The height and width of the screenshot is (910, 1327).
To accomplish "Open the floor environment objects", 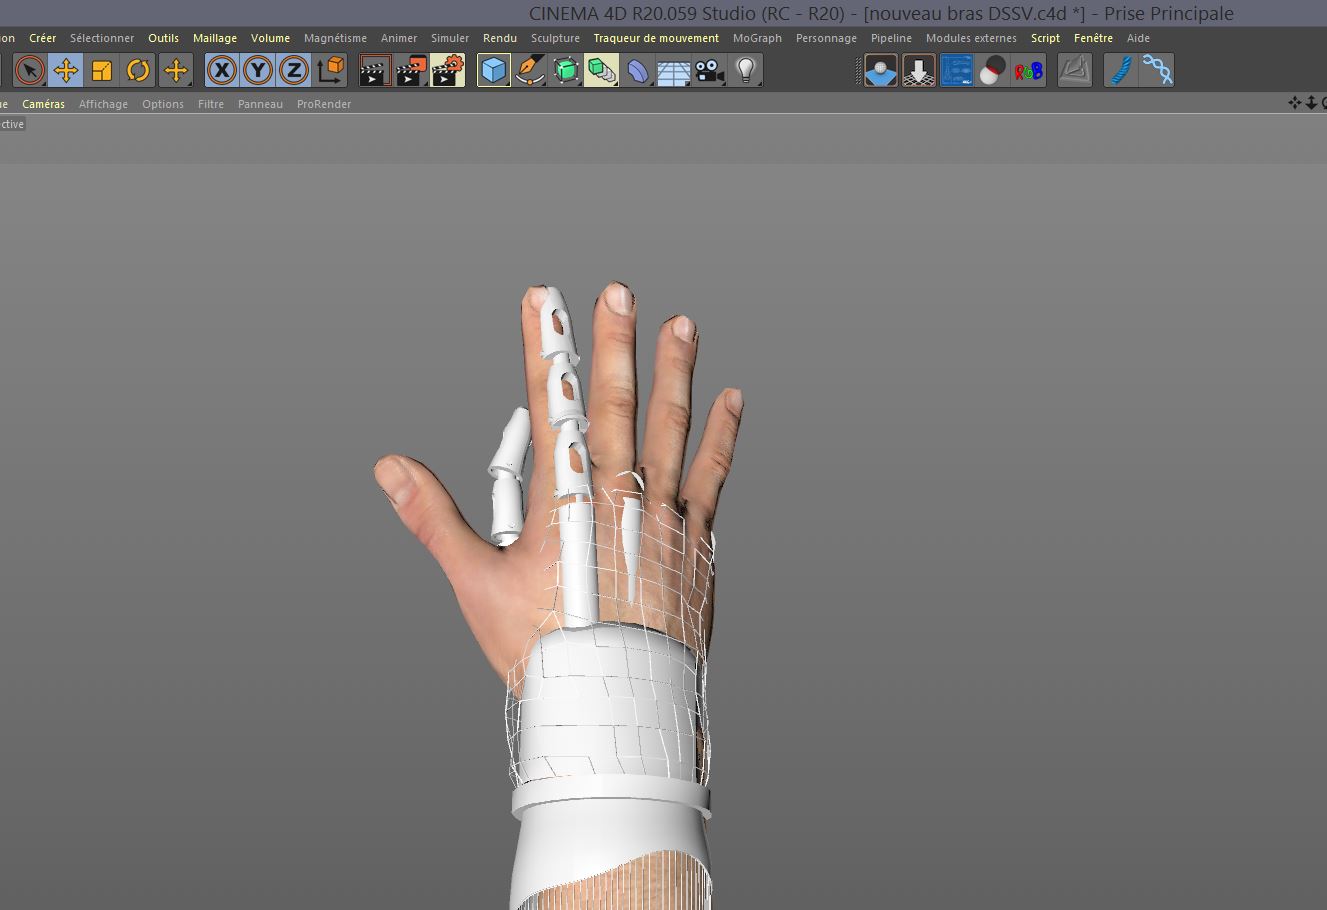I will [x=674, y=70].
